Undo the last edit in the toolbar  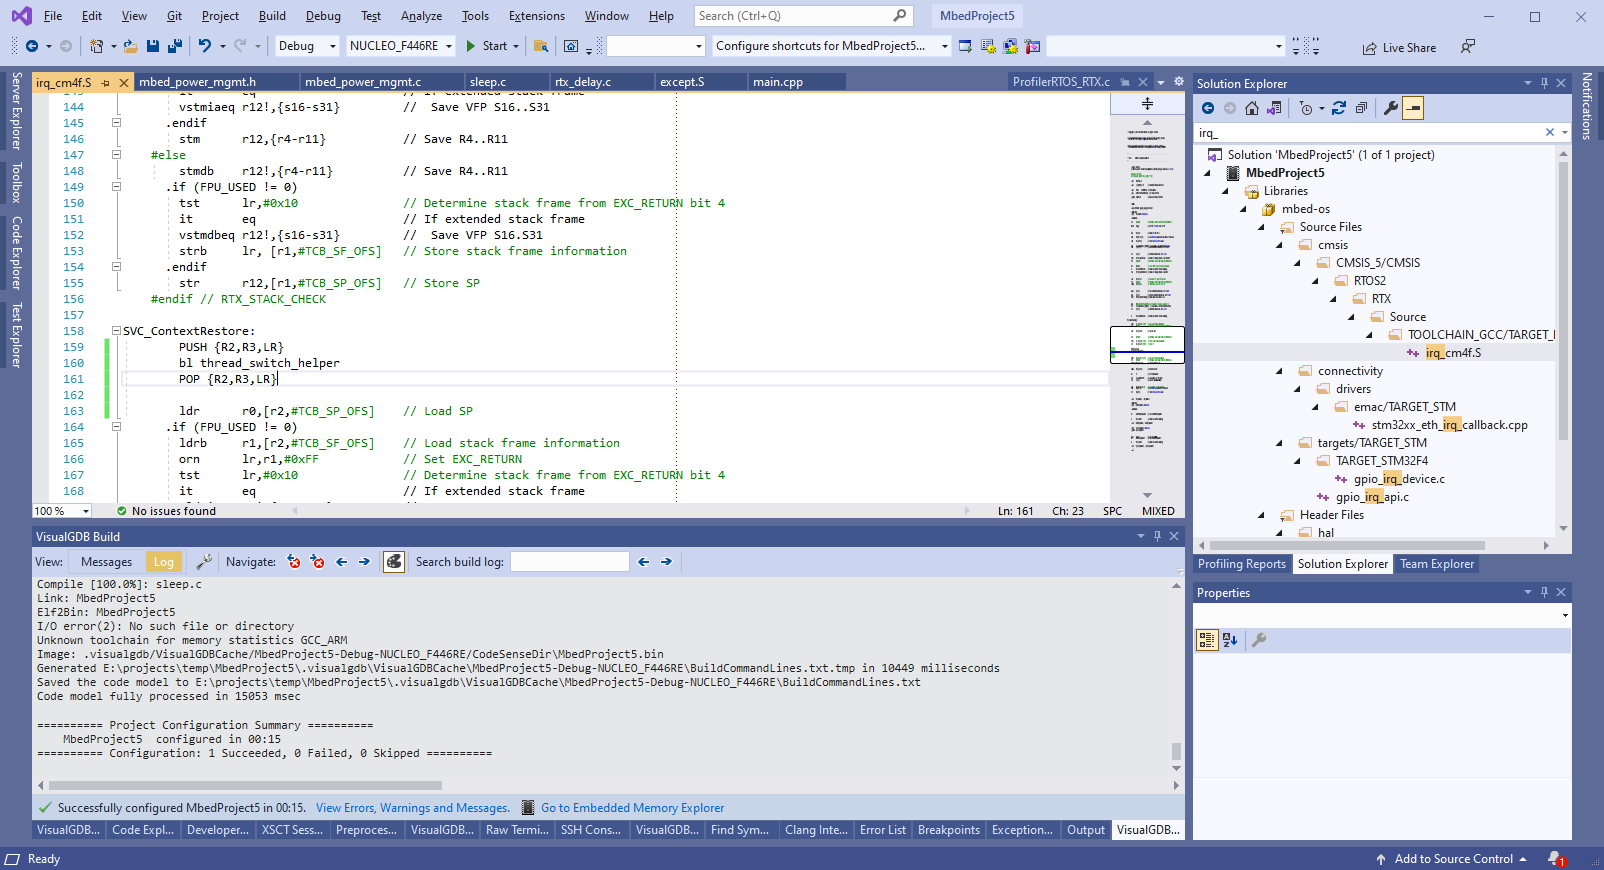click(x=205, y=46)
